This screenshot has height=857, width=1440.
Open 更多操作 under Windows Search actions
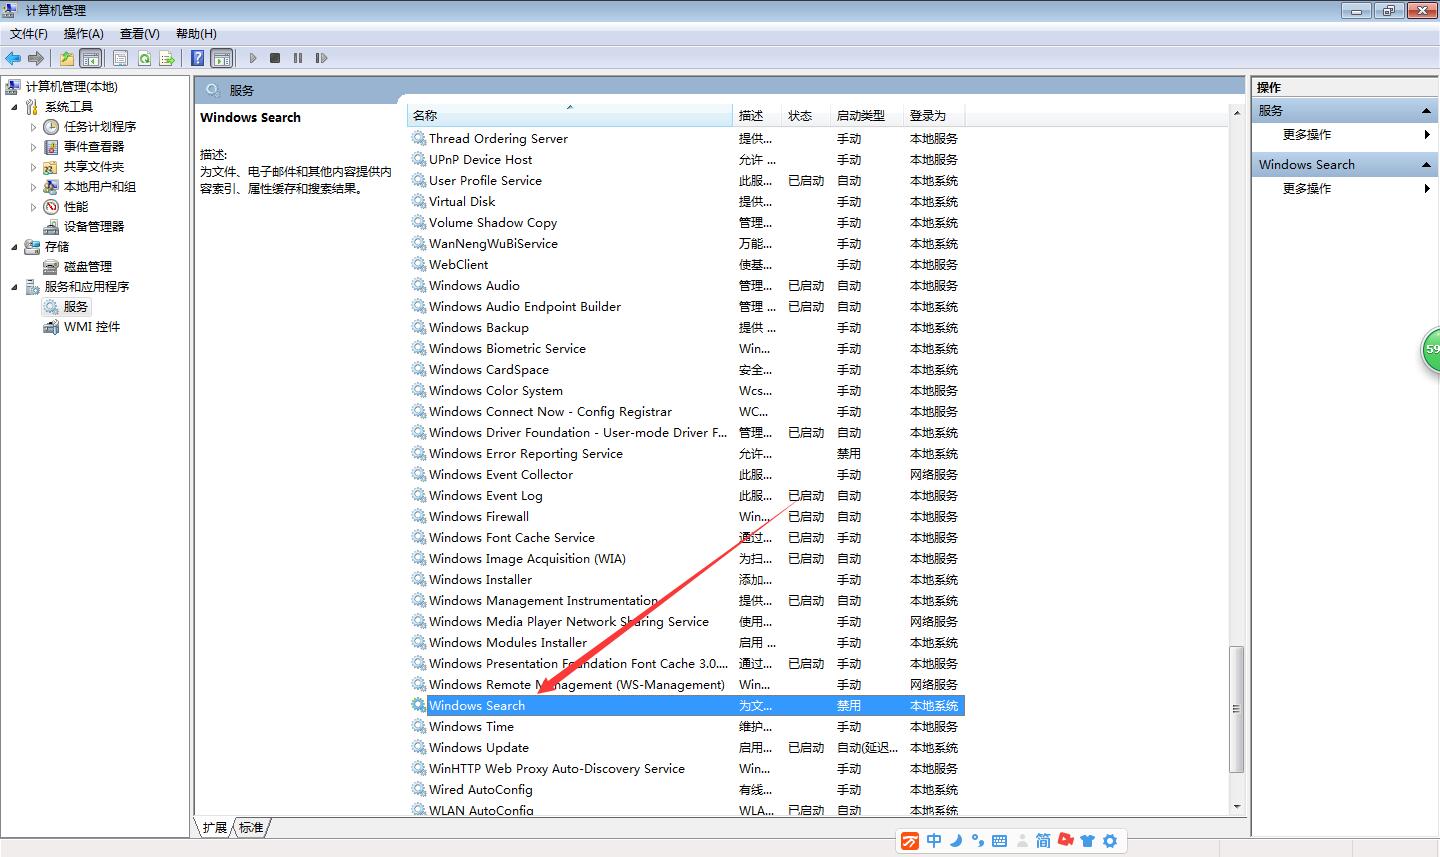pyautogui.click(x=1307, y=188)
